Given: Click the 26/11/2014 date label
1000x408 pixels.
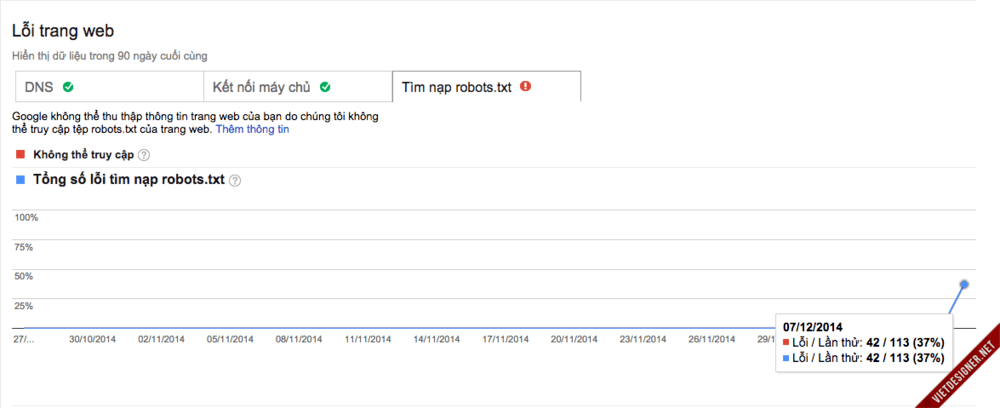Looking at the screenshot, I should (x=712, y=339).
